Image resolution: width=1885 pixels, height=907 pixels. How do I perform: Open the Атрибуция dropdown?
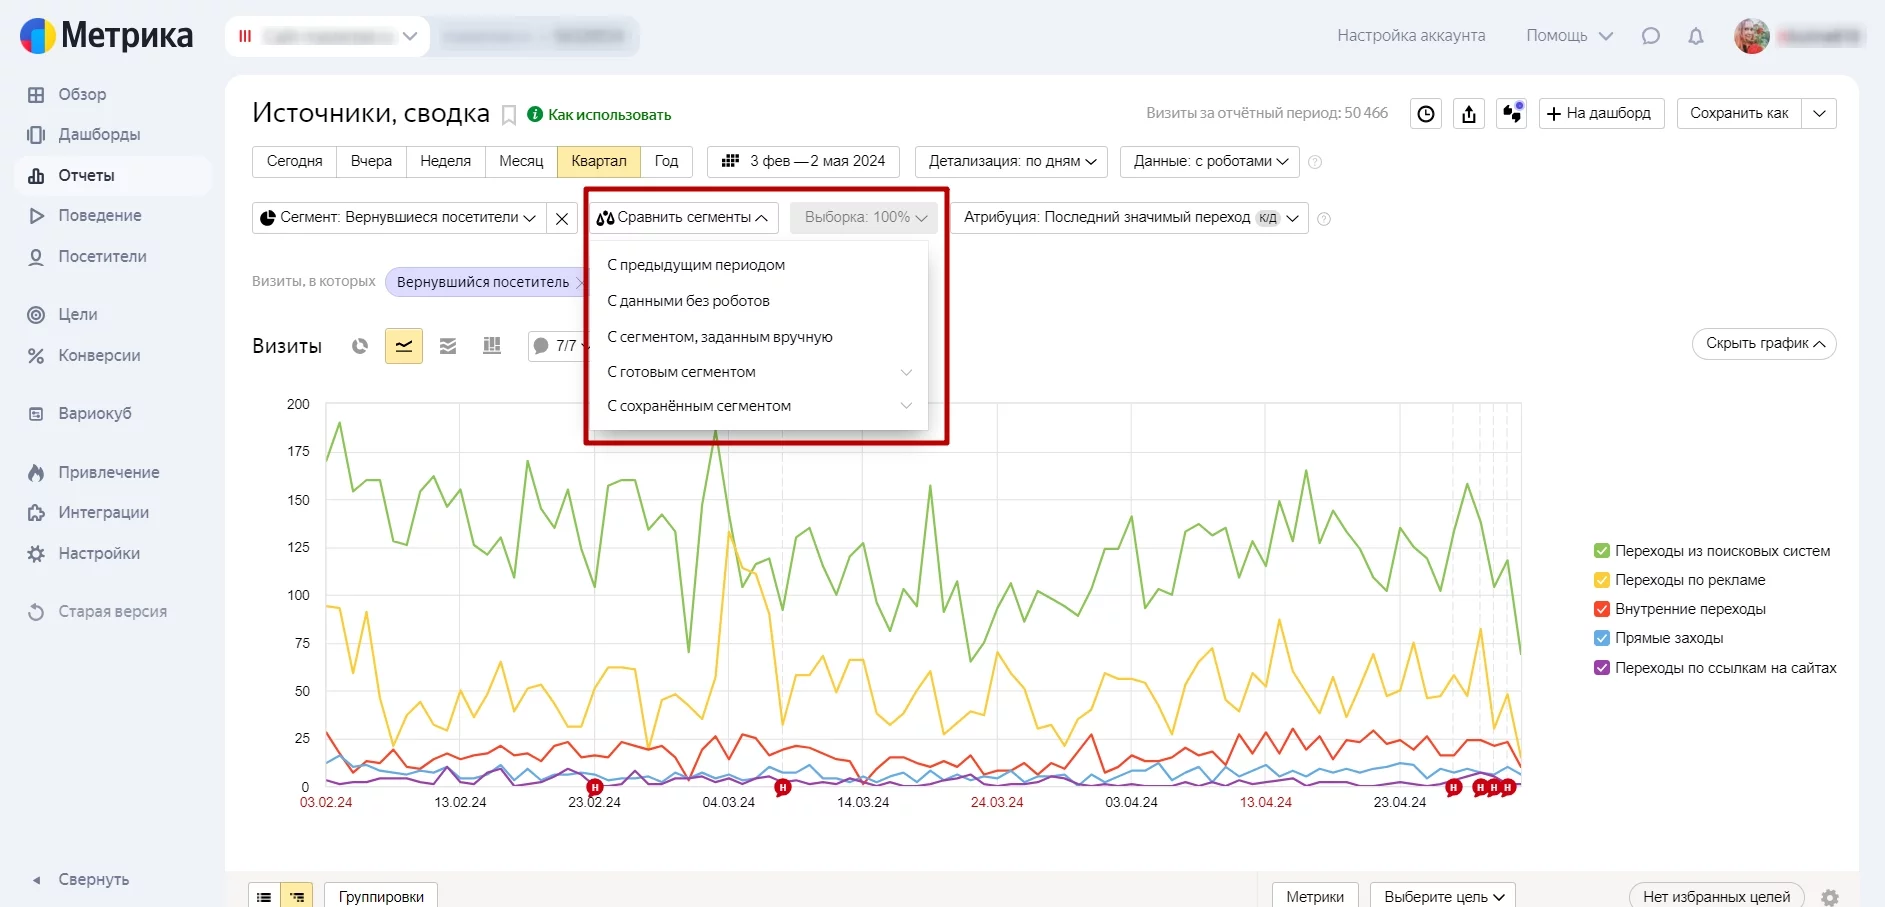coord(1129,218)
